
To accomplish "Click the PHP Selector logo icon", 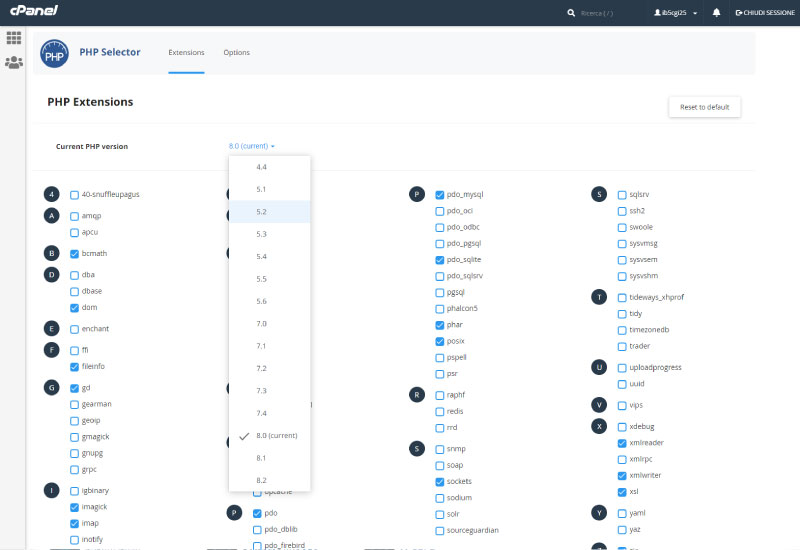I will (x=54, y=56).
